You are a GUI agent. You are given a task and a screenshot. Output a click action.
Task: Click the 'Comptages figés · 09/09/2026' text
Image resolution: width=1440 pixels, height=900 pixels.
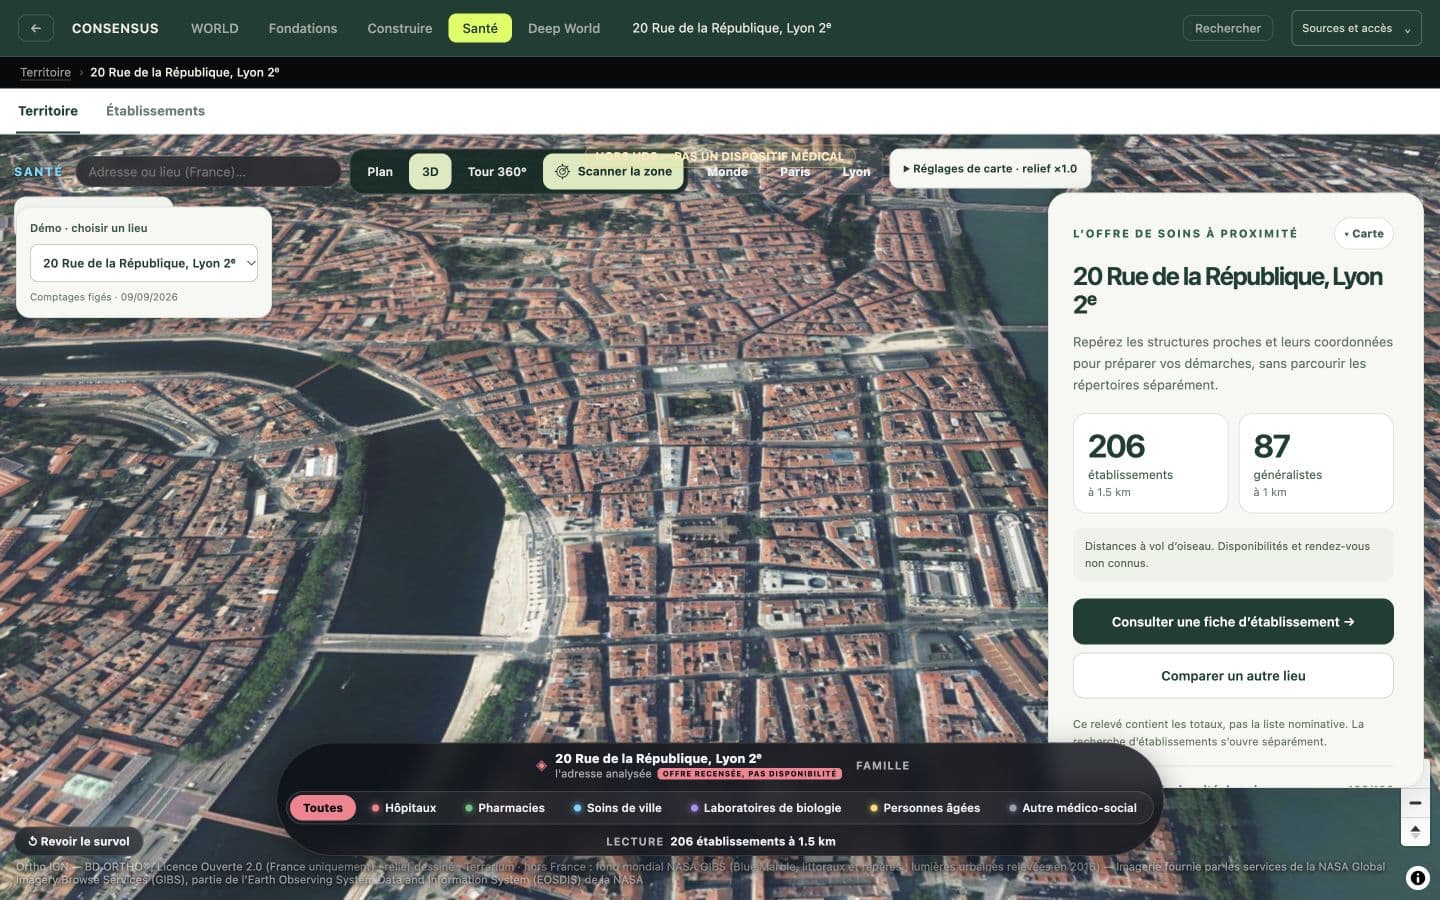tap(104, 297)
